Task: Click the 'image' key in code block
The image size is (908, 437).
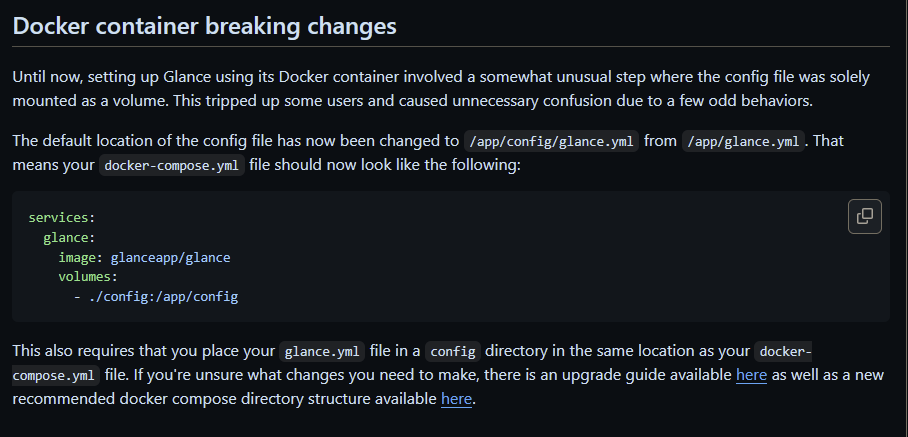Action: [x=77, y=258]
